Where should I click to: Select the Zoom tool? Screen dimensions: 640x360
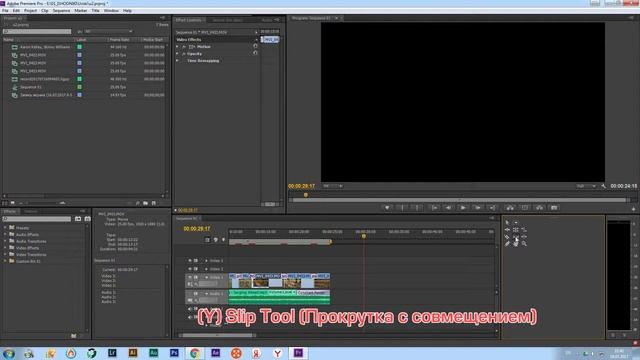point(524,244)
